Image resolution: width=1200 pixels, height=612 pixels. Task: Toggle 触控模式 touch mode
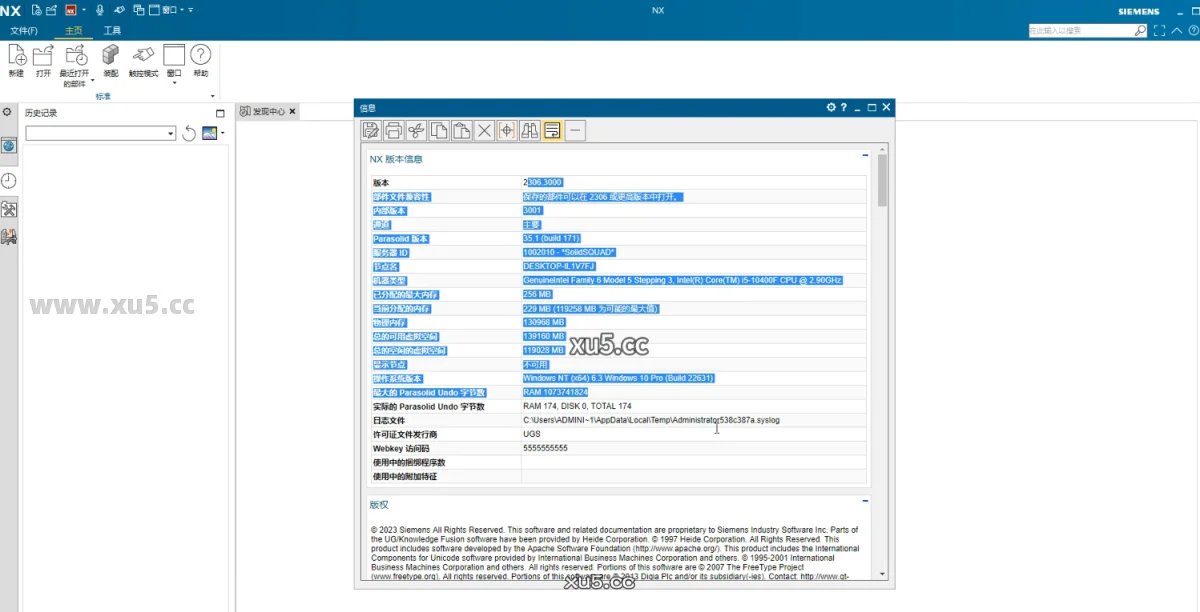143,56
